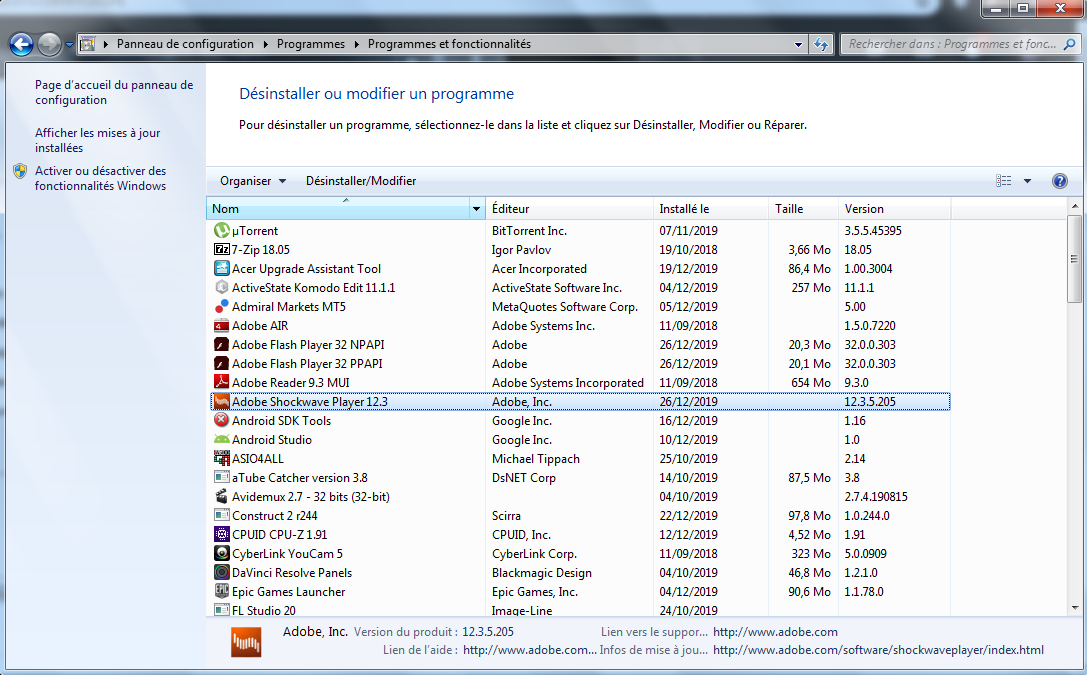The image size is (1087, 675).
Task: Click the change view icon in the toolbar
Action: (1003, 181)
